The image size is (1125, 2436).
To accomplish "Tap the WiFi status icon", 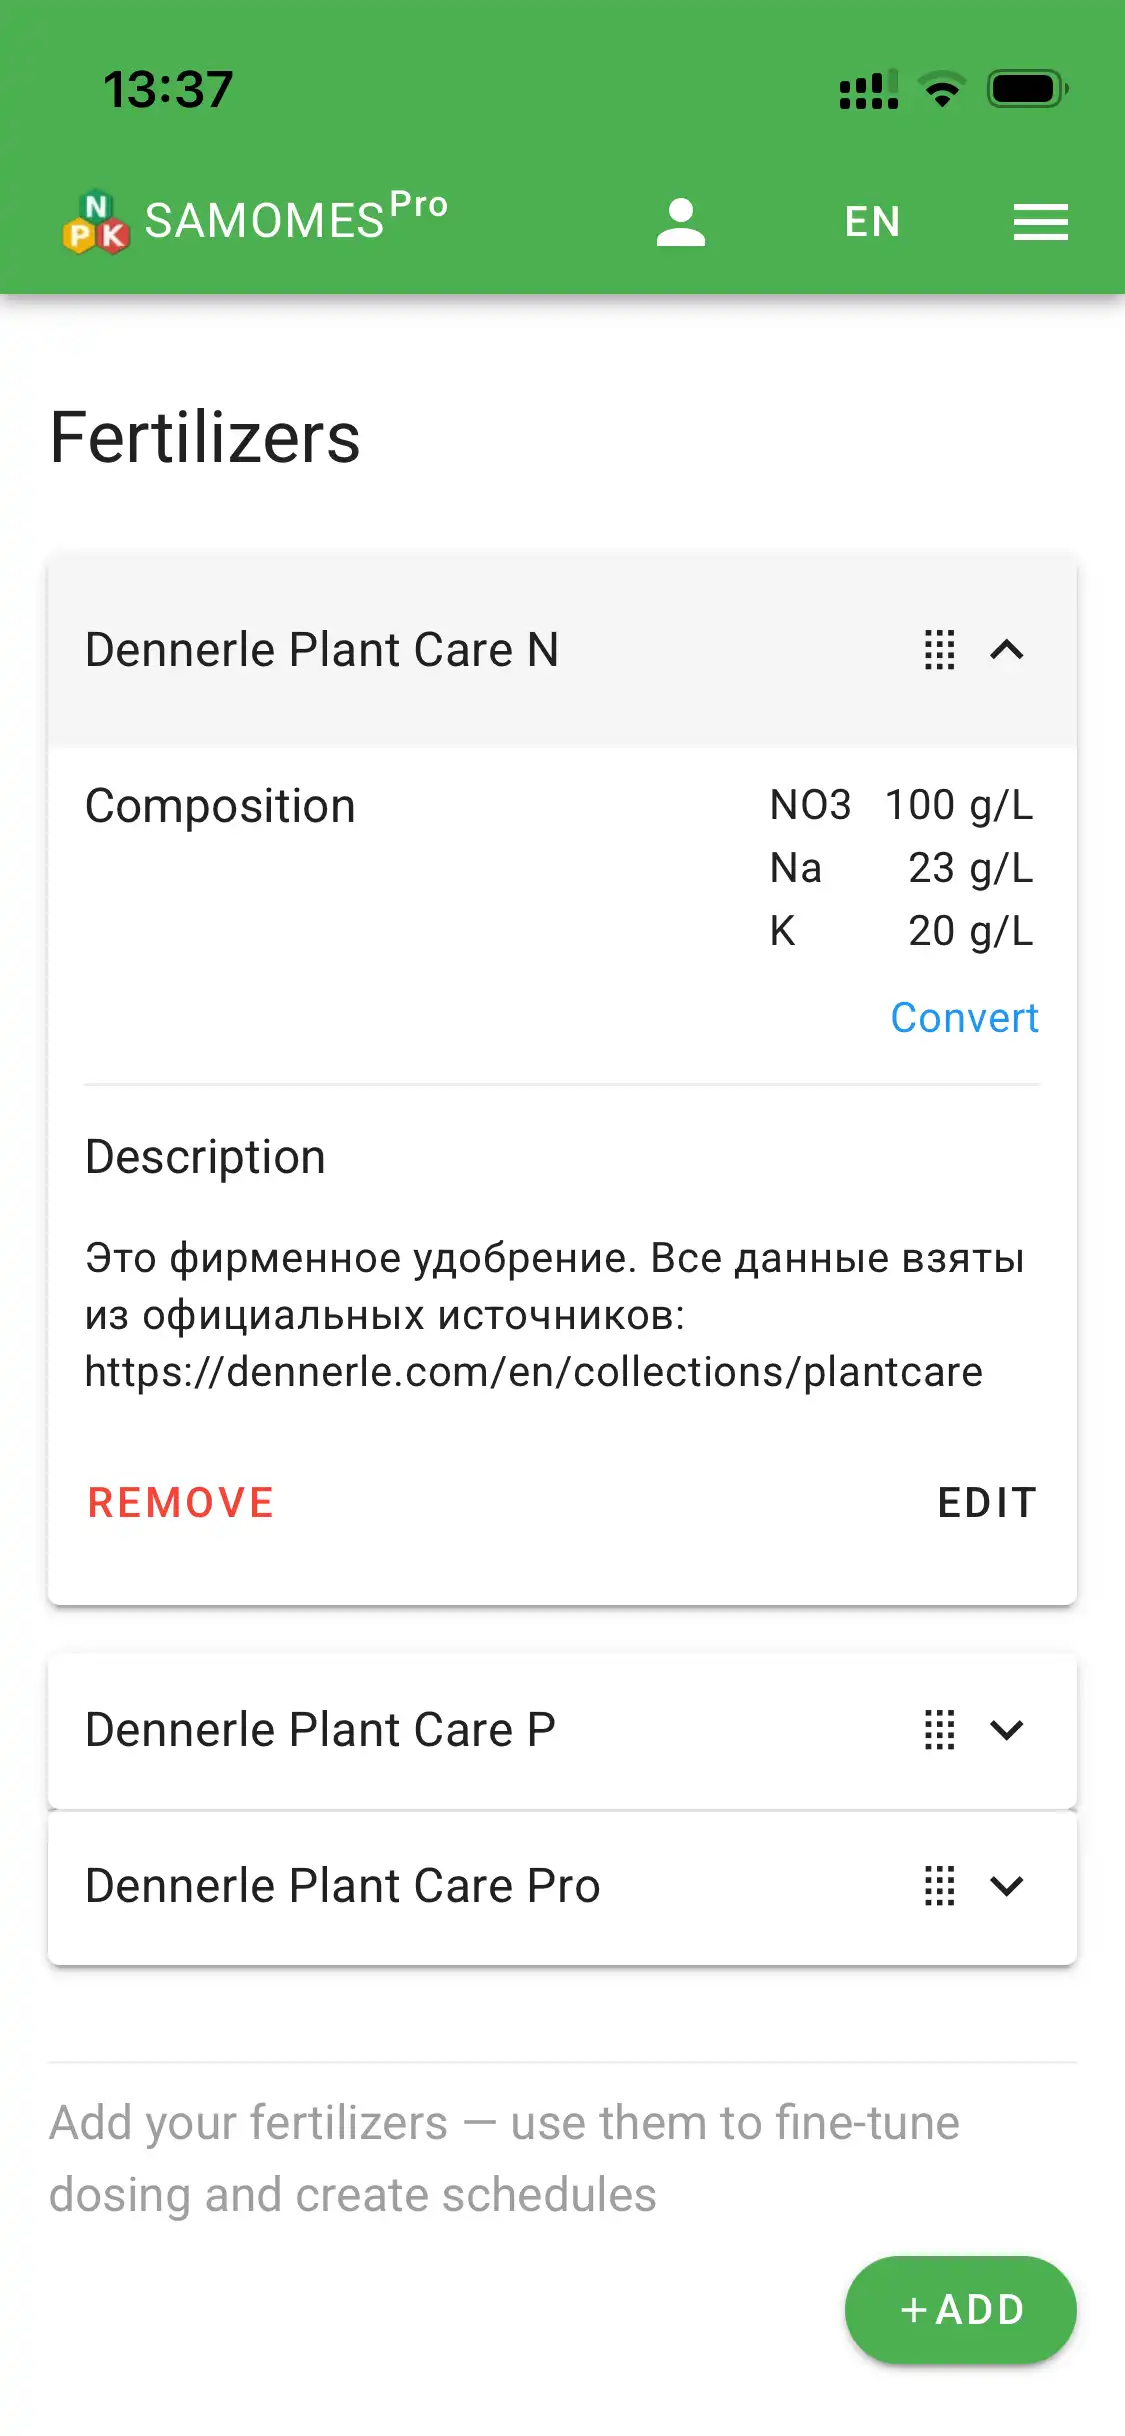I will 941,90.
